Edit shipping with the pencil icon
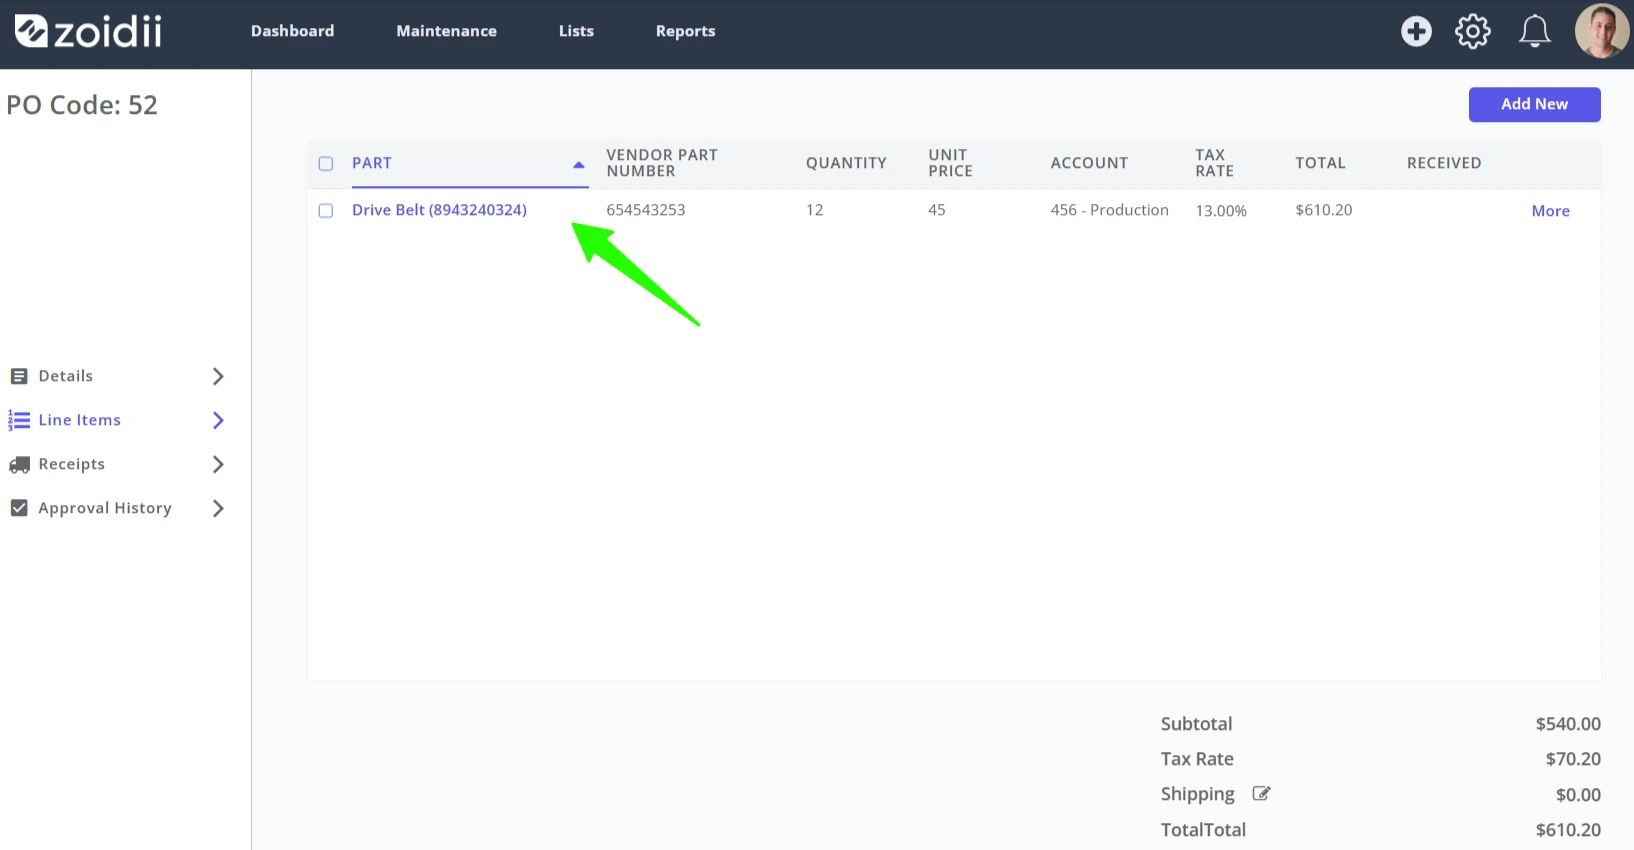The width and height of the screenshot is (1634, 850). [x=1261, y=793]
